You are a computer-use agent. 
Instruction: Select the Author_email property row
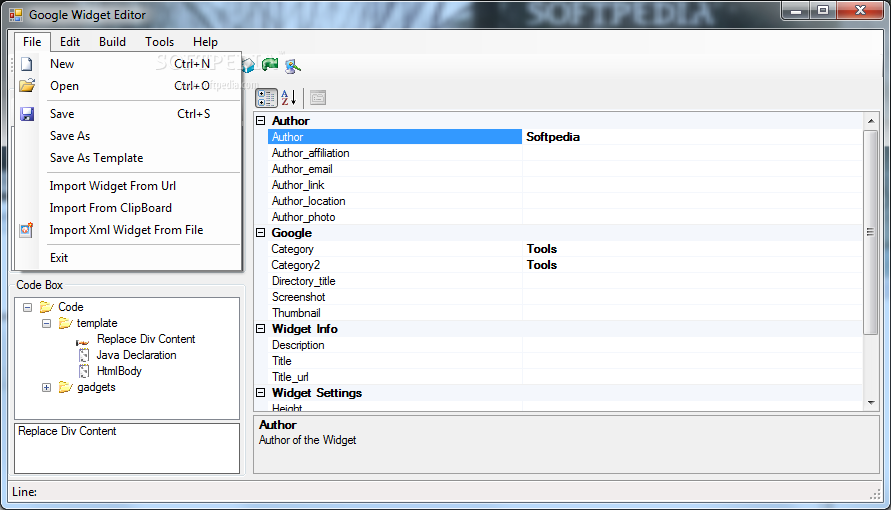tap(565, 169)
